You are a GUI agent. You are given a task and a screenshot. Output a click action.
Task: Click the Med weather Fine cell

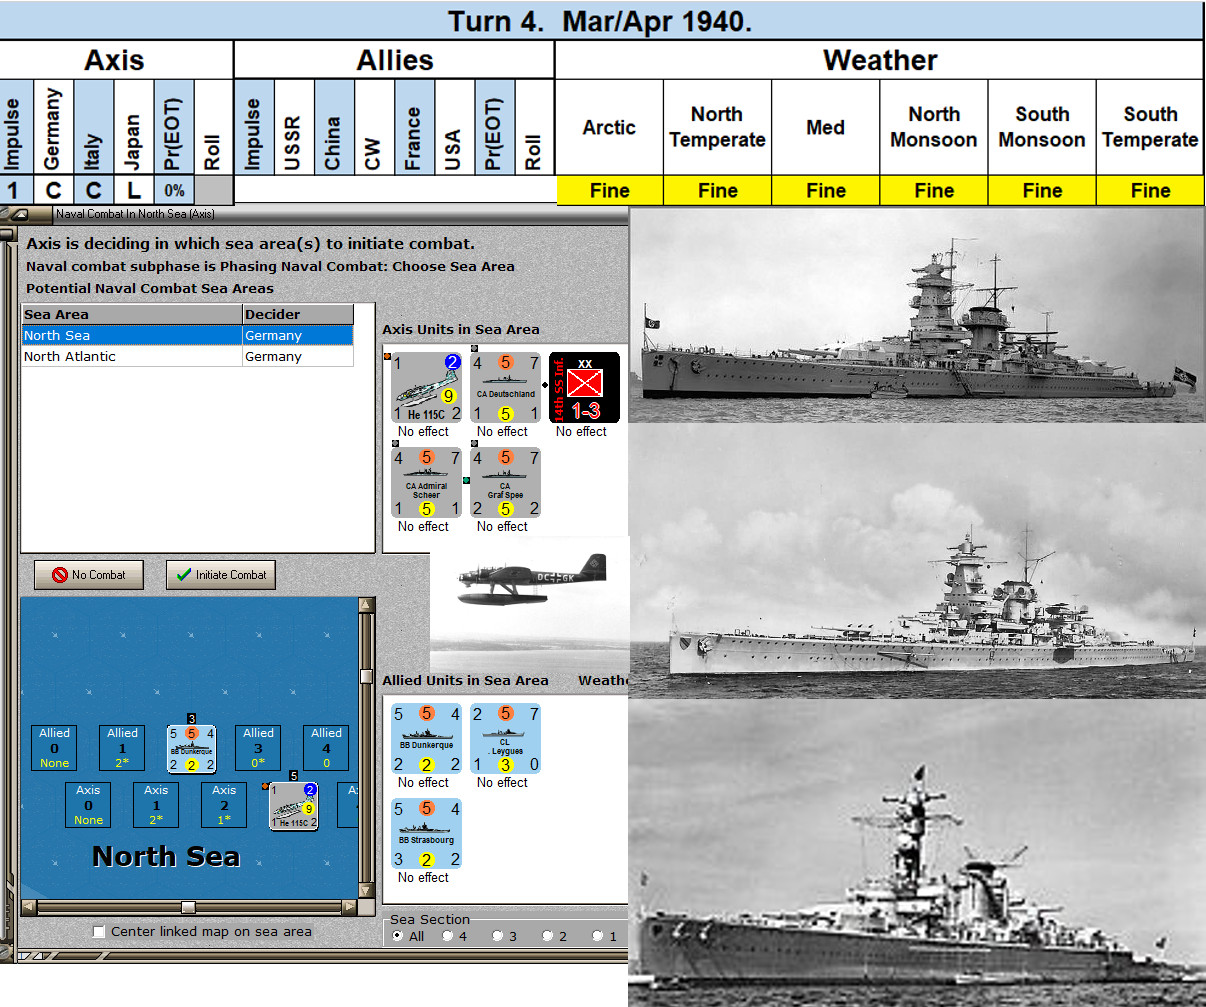pos(826,190)
